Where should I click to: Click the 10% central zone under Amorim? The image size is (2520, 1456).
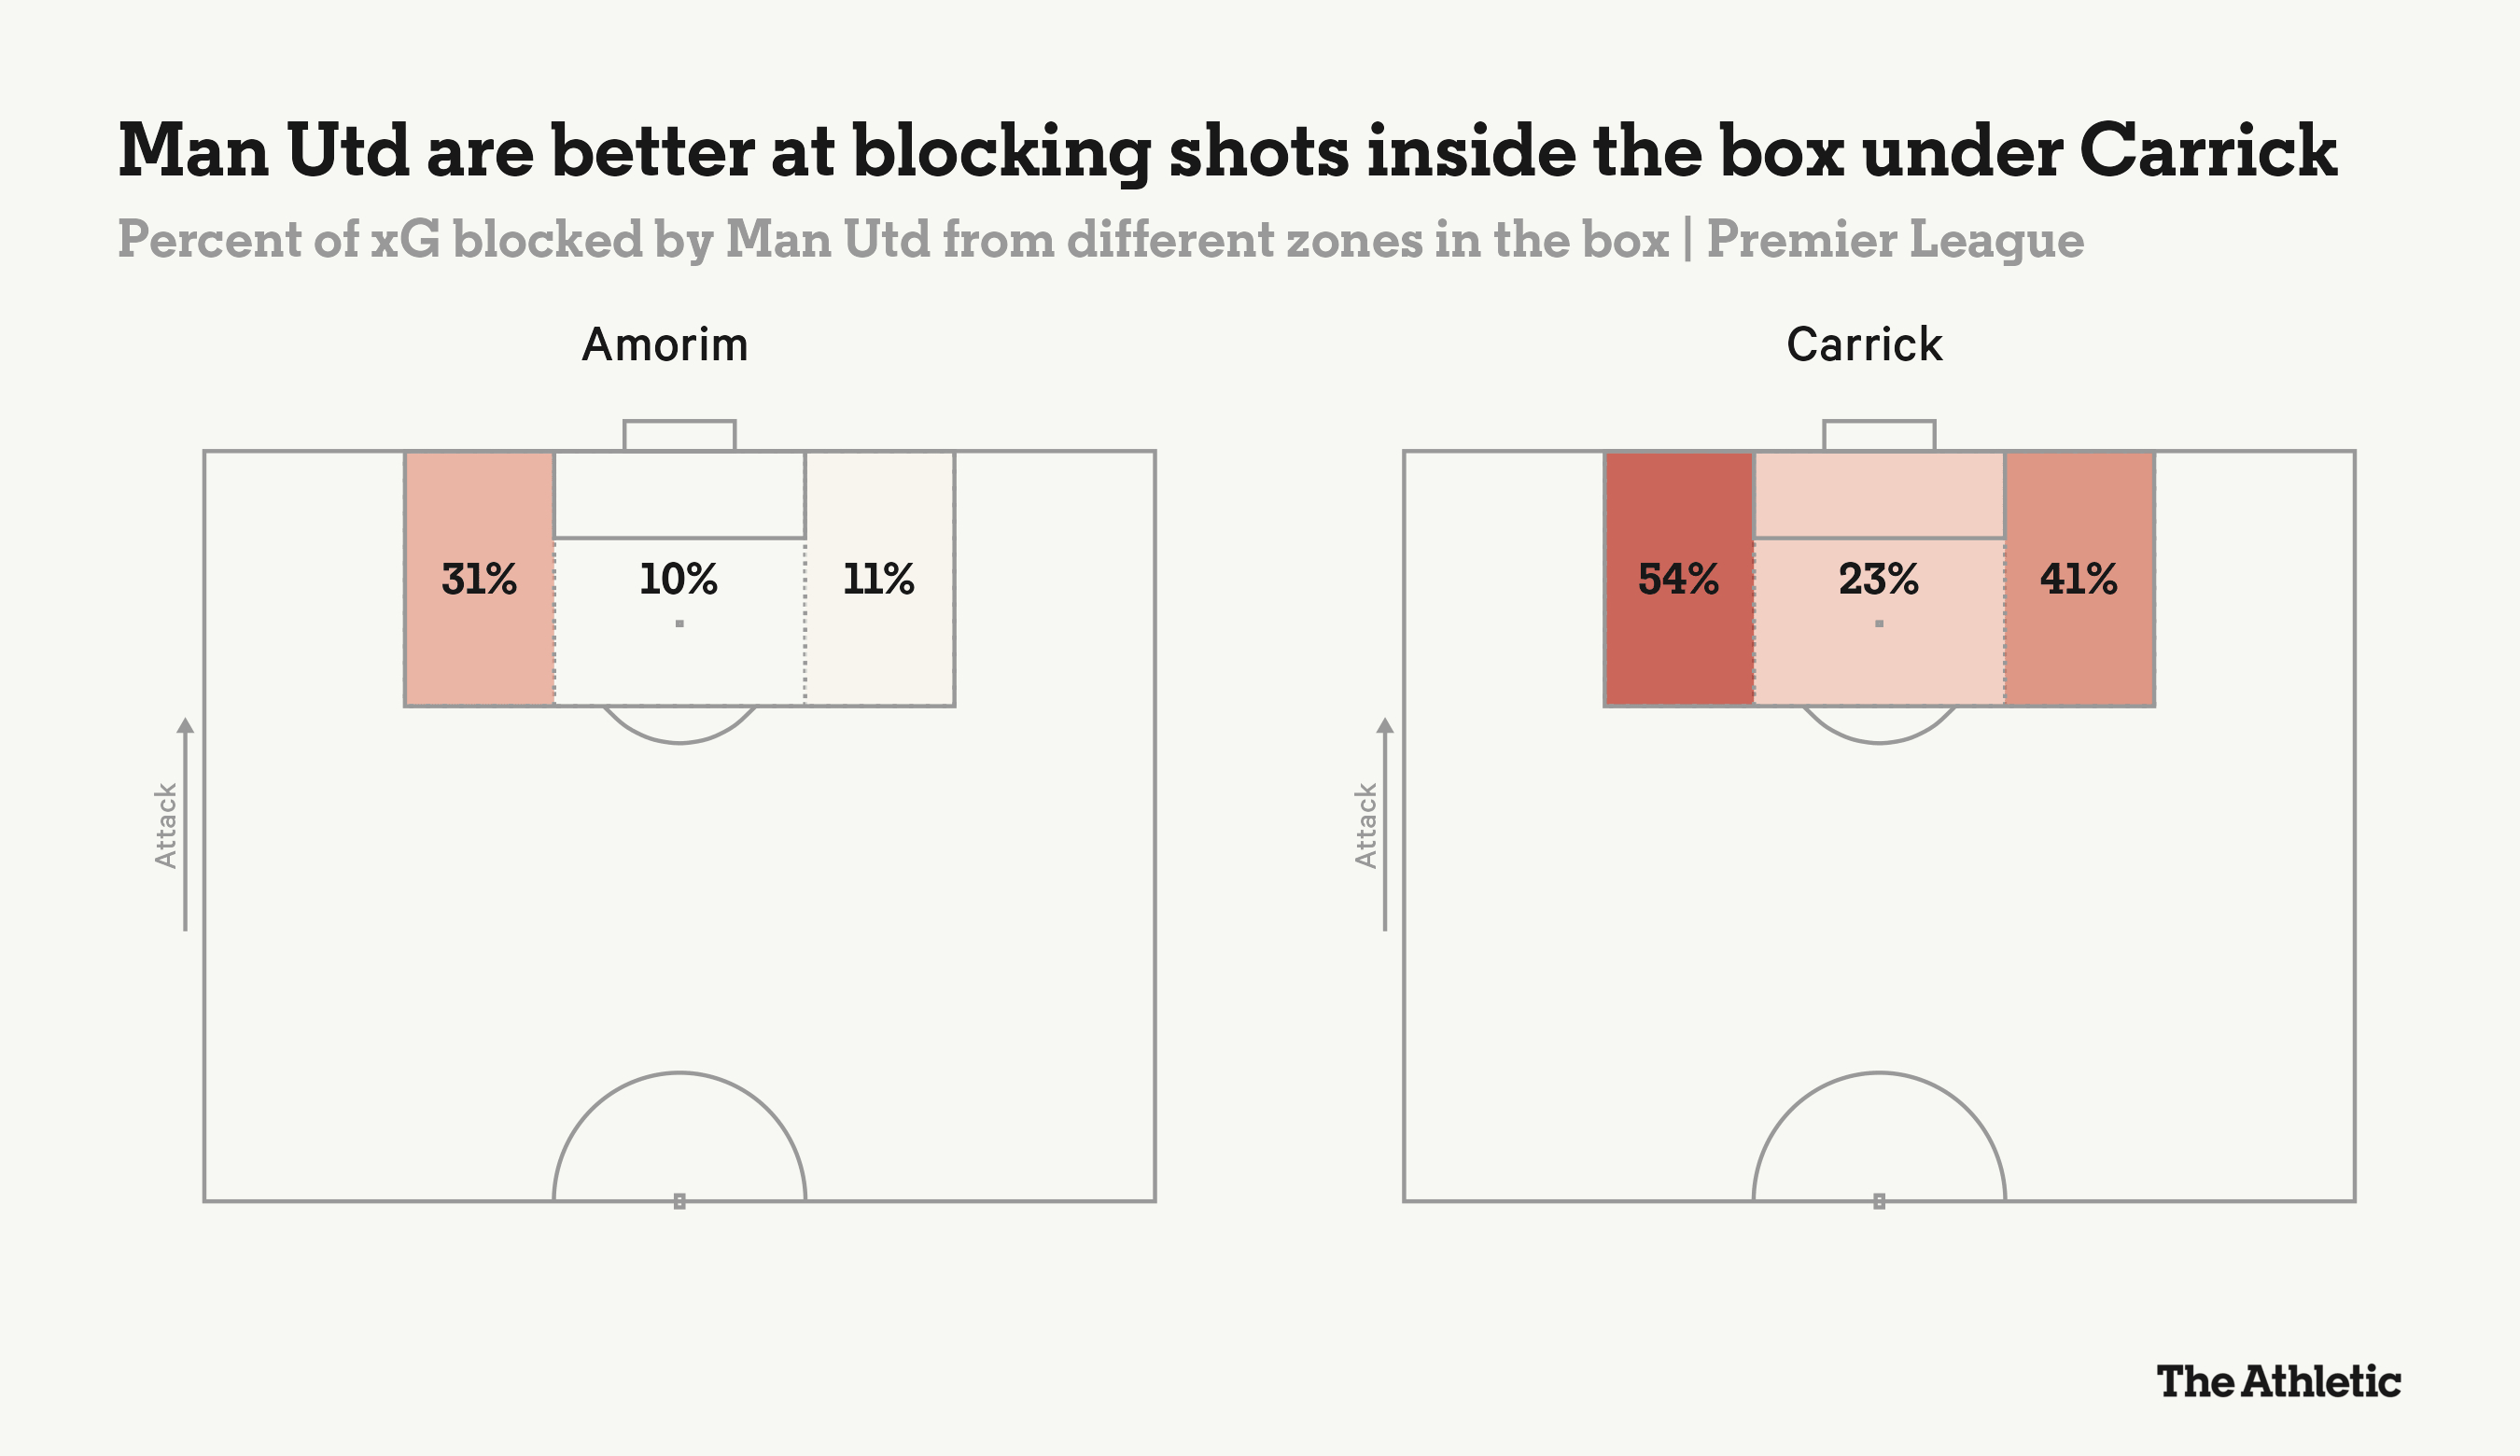click(679, 622)
